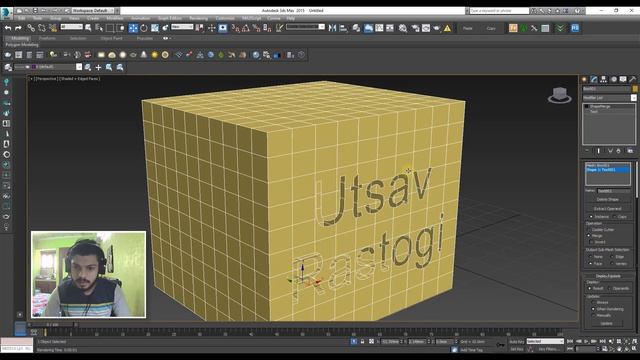Activate the Select and Move tool
This screenshot has width=640, height=360.
(133, 28)
